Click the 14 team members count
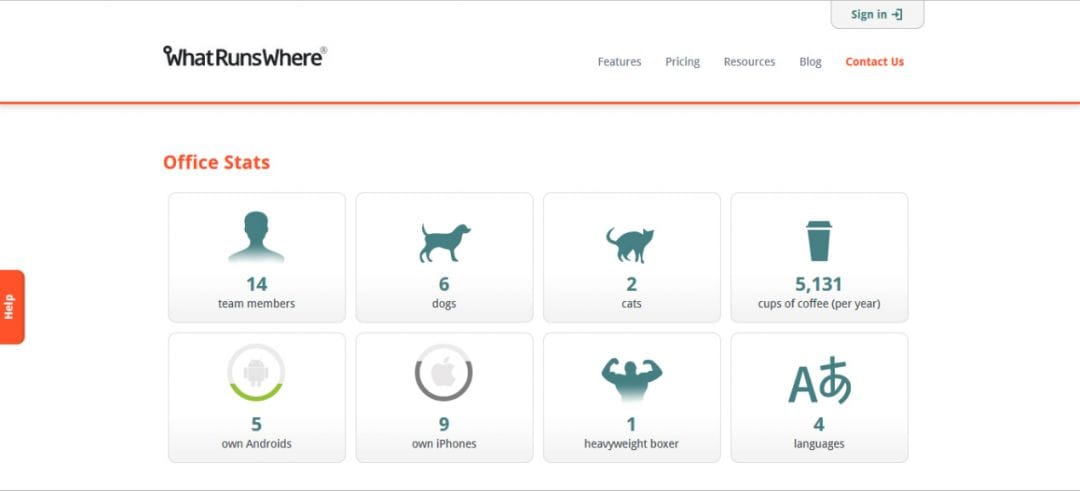This screenshot has width=1080, height=491. point(256,284)
